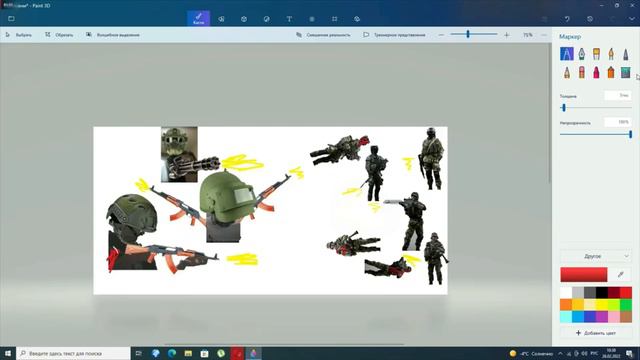The image size is (640, 360).
Task: Open the Windows Start menu
Action: [x=8, y=353]
